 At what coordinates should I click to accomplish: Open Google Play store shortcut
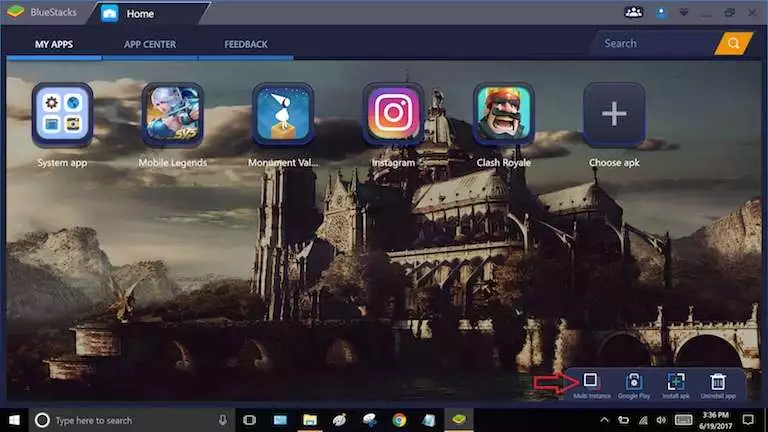coord(633,381)
